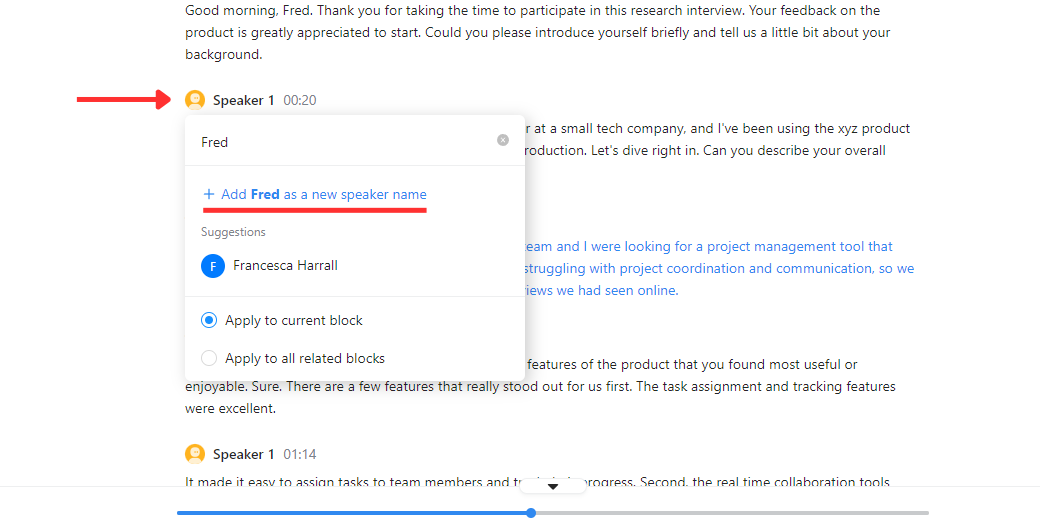Click the blue F avatar for Francesca Harrall

point(212,266)
